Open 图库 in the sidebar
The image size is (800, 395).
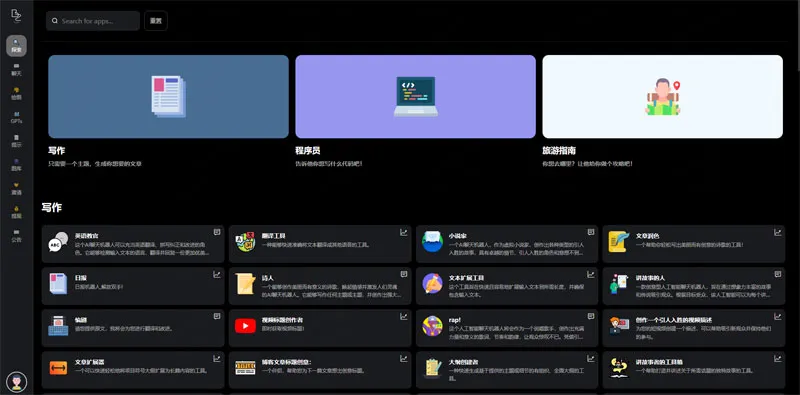(16, 165)
